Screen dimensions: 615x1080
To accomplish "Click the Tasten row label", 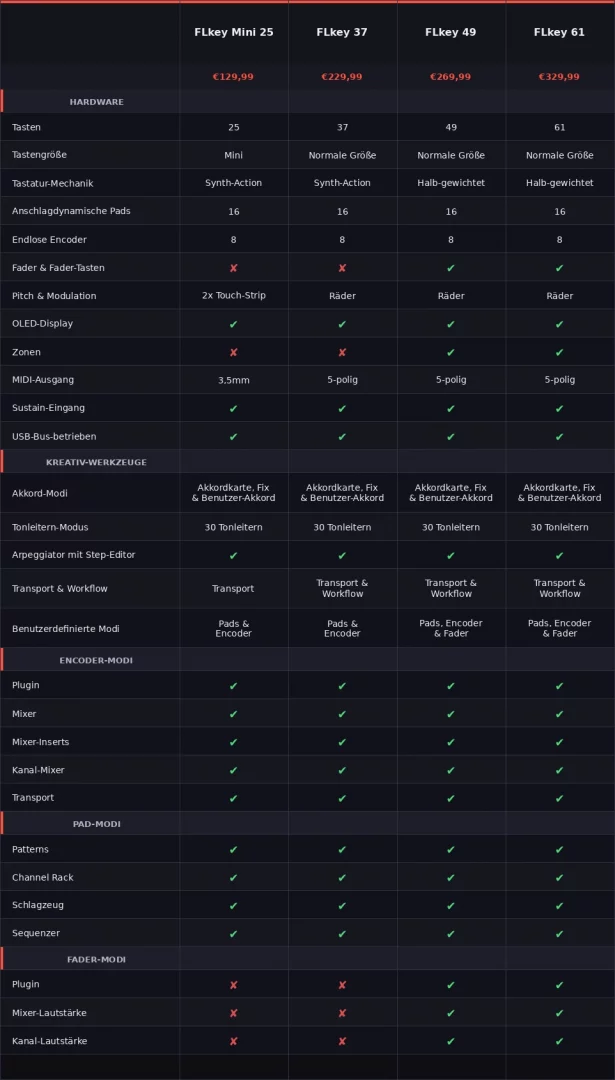I will [x=26, y=127].
